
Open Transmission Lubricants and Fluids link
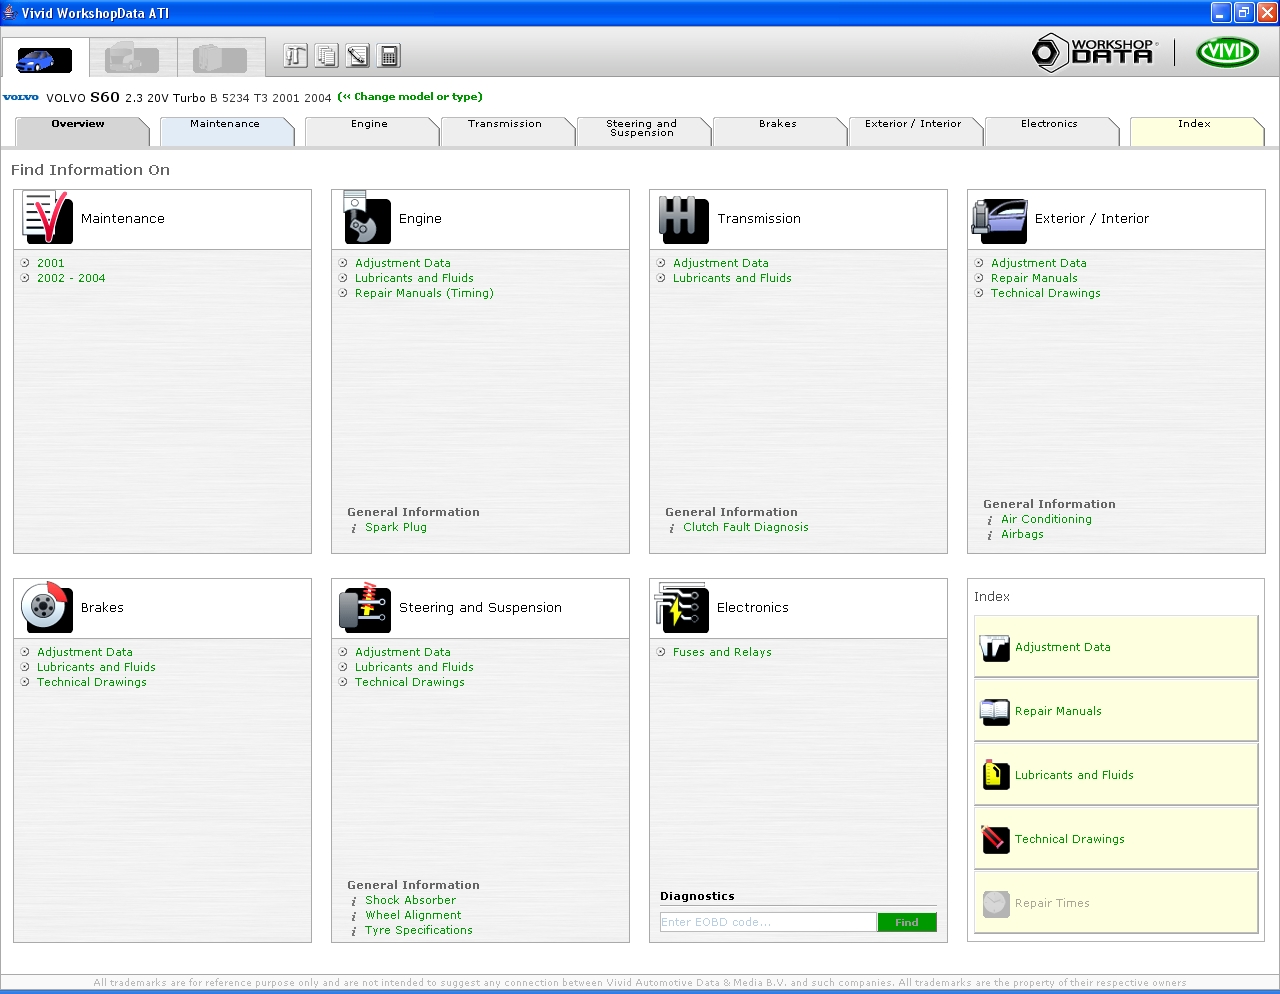[732, 278]
